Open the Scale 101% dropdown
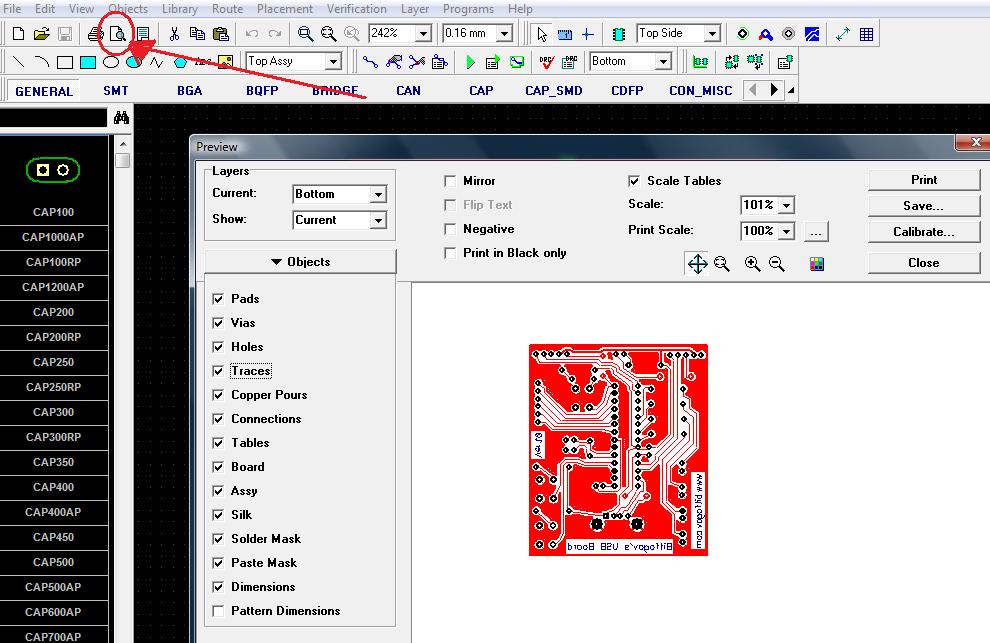Viewport: 990px width, 643px height. coord(787,205)
